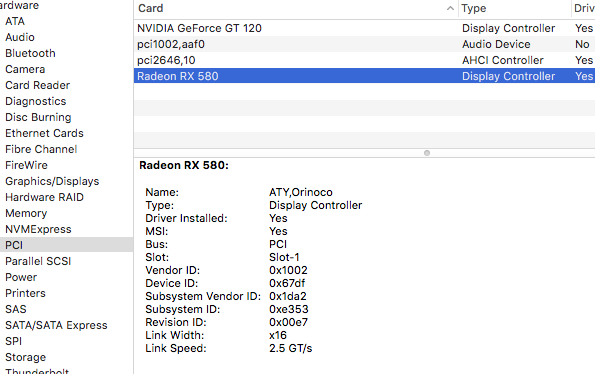Click the Device ID value 0x67df
This screenshot has height=374, width=595.
[x=287, y=283]
